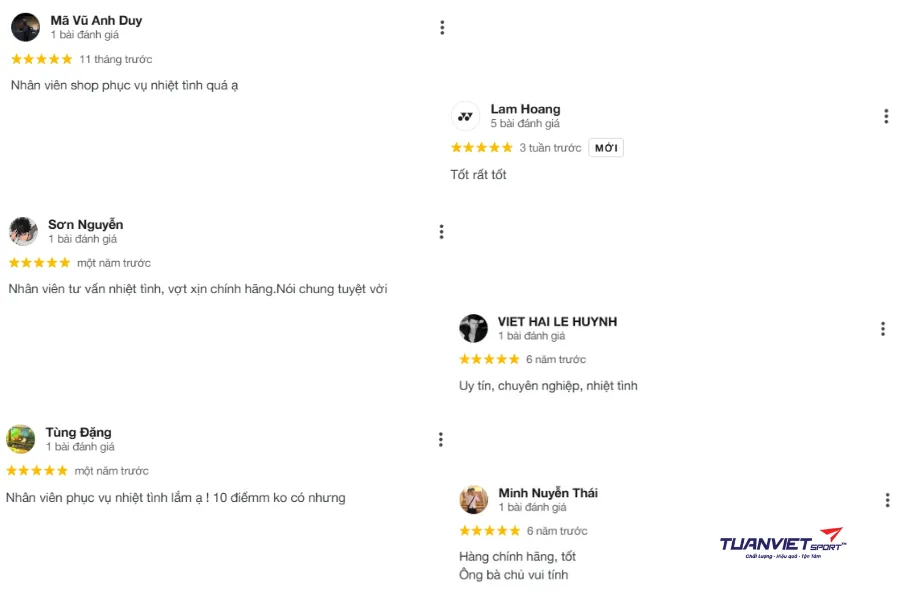Open more options for Sơn Nguyễn's review
This screenshot has height=600, width=900.
coord(441,232)
